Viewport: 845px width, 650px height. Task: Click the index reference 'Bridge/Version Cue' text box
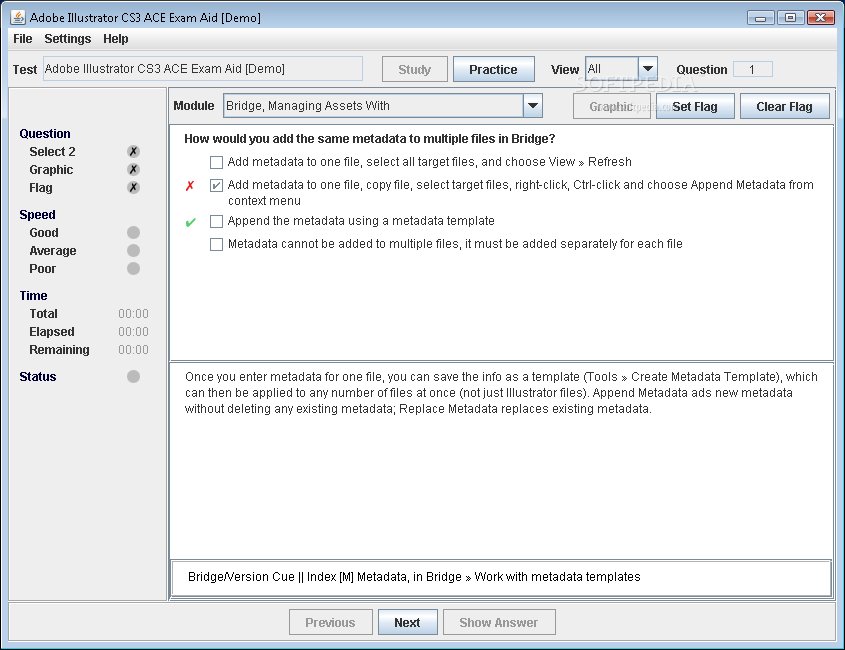(501, 577)
